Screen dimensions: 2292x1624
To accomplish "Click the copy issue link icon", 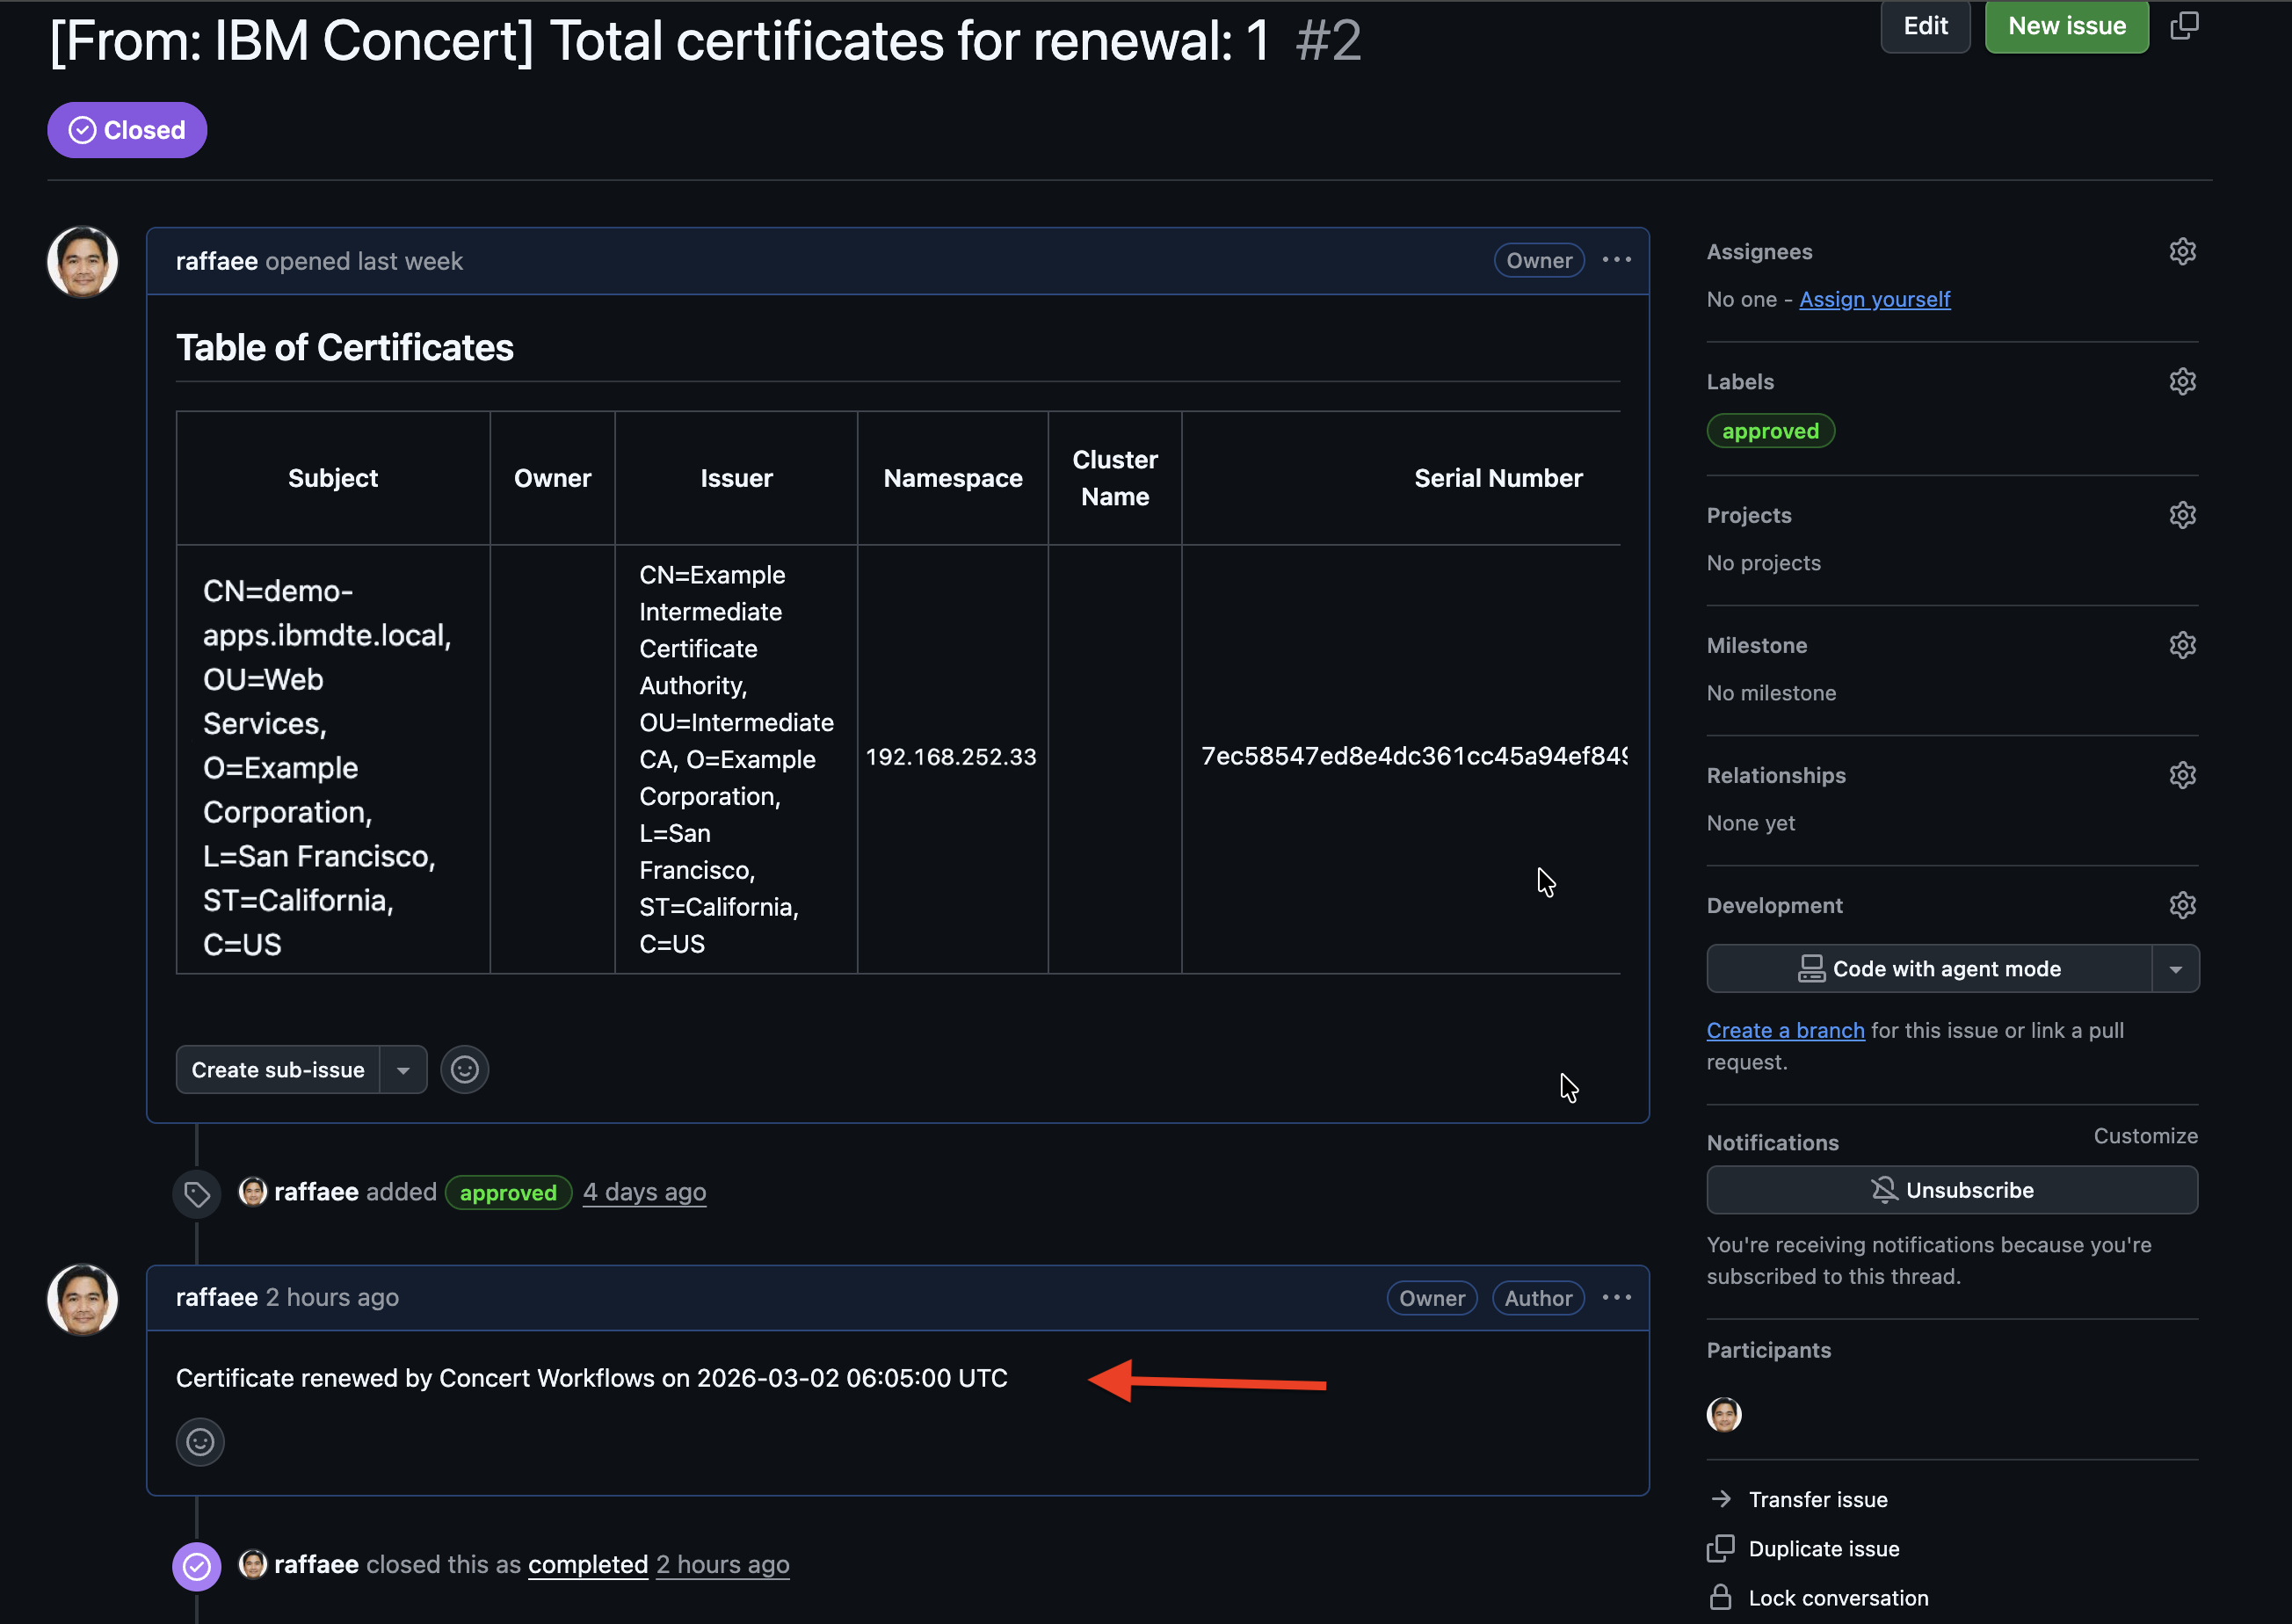I will pyautogui.click(x=2184, y=26).
